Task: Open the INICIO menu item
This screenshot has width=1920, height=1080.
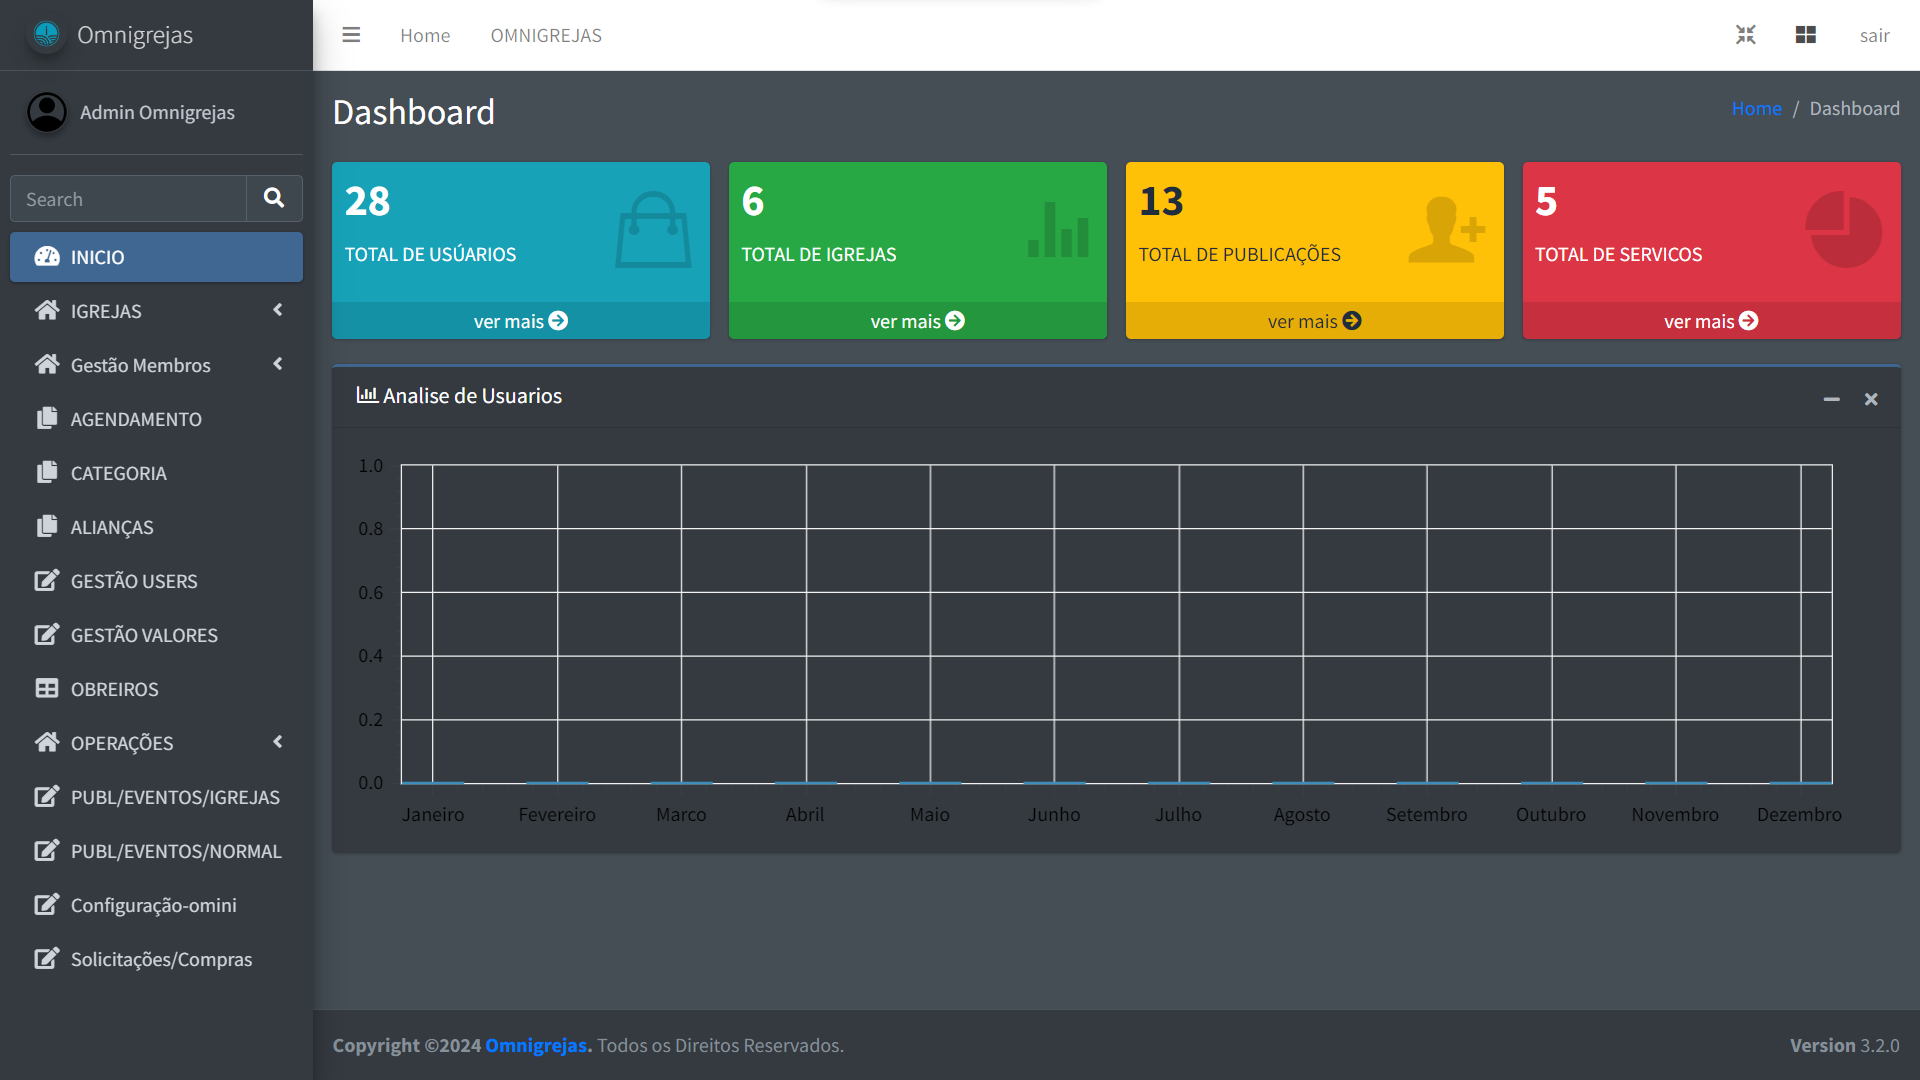Action: tap(156, 257)
